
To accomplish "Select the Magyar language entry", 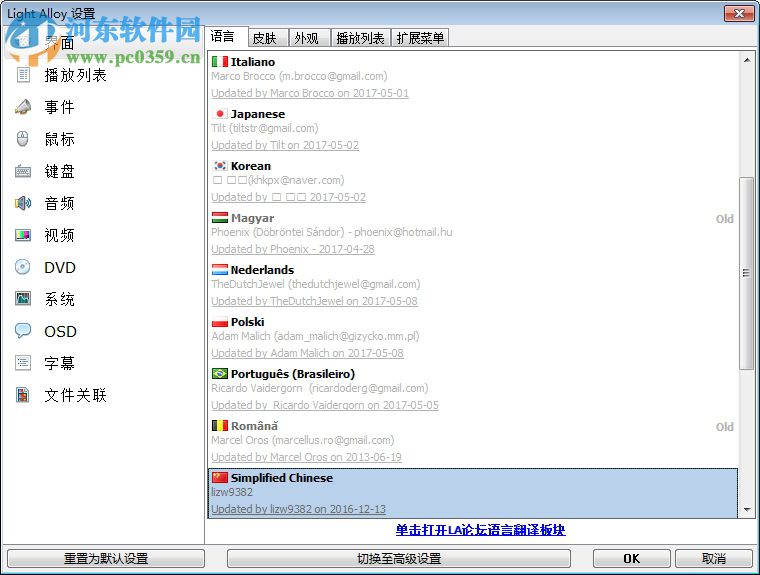I will pos(474,233).
